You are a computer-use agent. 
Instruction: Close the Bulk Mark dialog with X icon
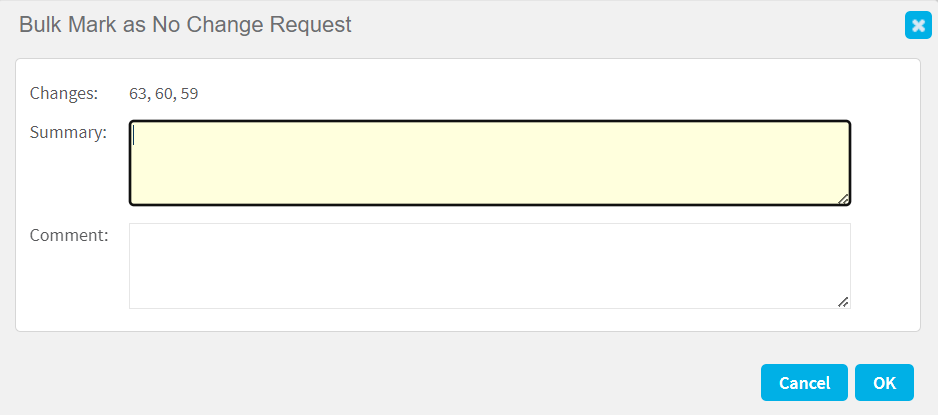pos(918,26)
